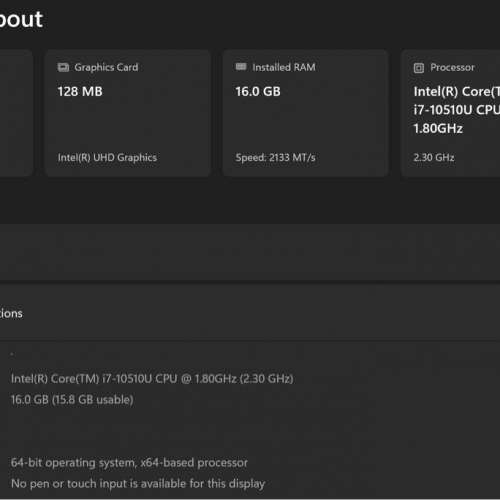This screenshot has width=500, height=500.
Task: Click the 64-bit operating system text line
Action: [129, 463]
